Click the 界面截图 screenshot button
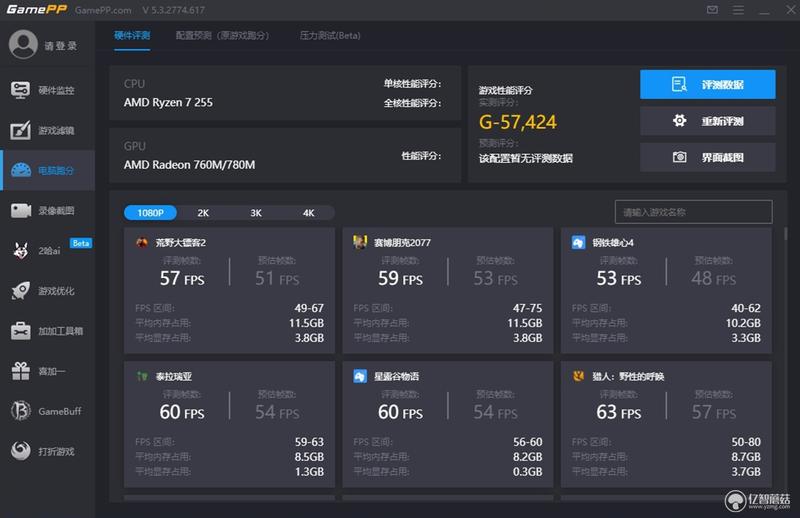This screenshot has height=518, width=800. [x=708, y=157]
